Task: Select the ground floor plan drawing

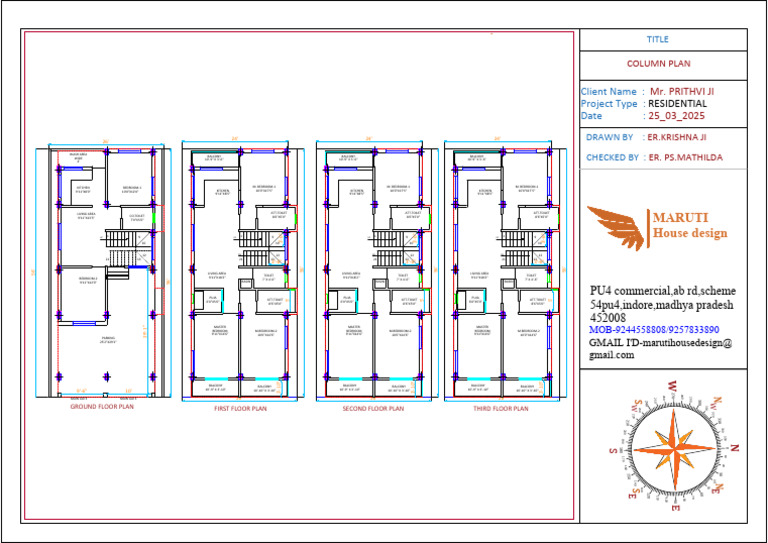Action: (103, 270)
